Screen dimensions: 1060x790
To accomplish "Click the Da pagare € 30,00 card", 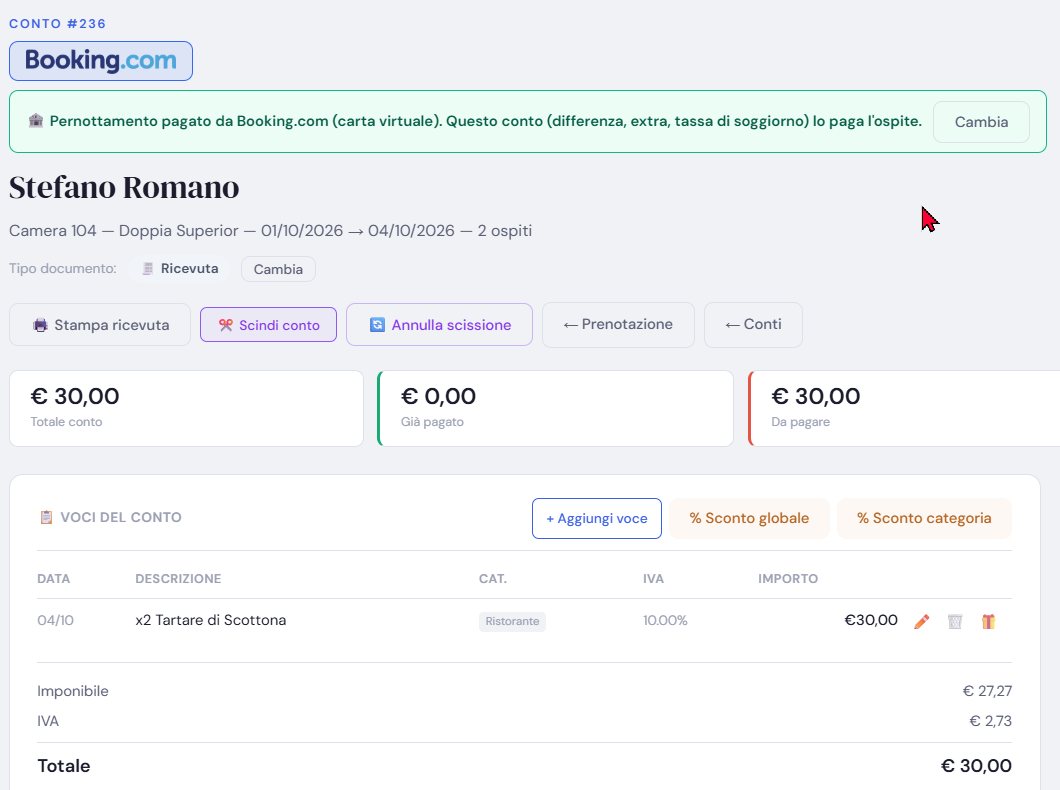I will (905, 408).
